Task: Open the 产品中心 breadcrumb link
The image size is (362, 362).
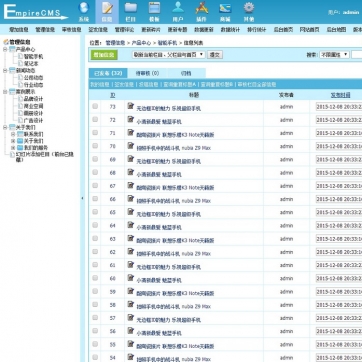Action: pyautogui.click(x=142, y=43)
